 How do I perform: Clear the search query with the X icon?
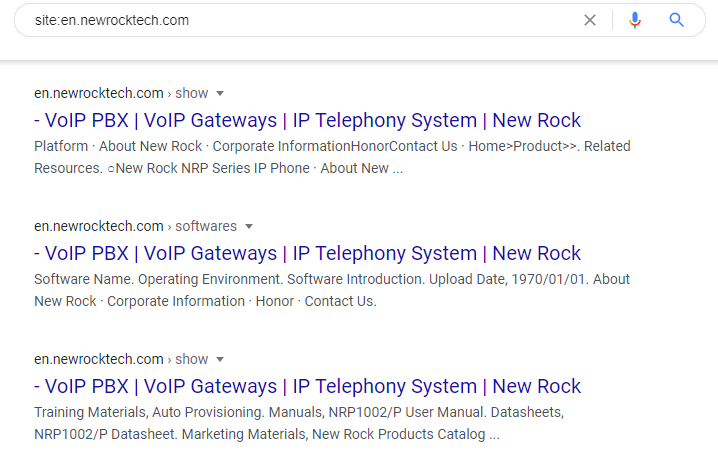pos(590,20)
